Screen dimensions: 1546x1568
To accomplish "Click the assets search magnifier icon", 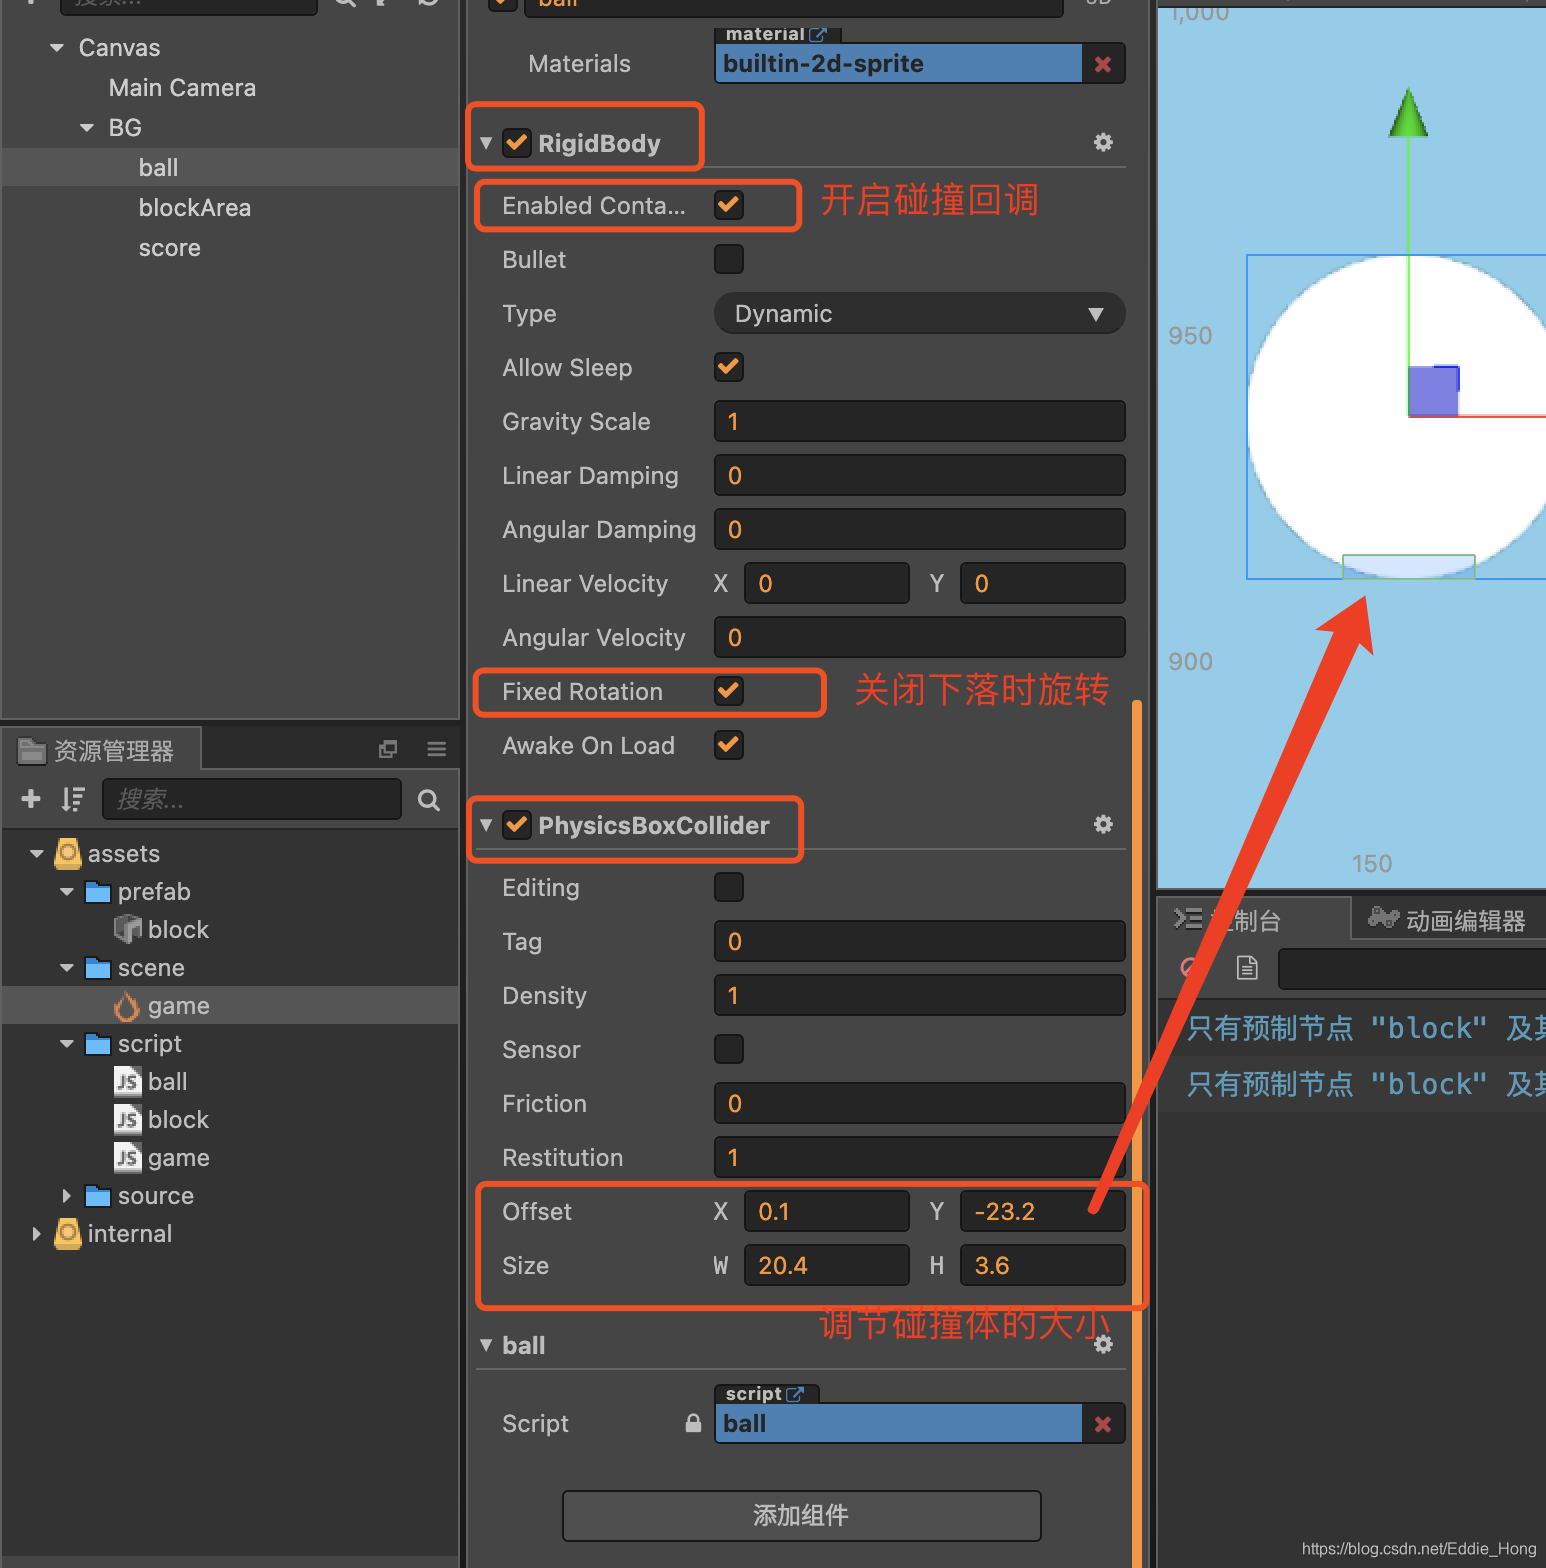I will [429, 800].
